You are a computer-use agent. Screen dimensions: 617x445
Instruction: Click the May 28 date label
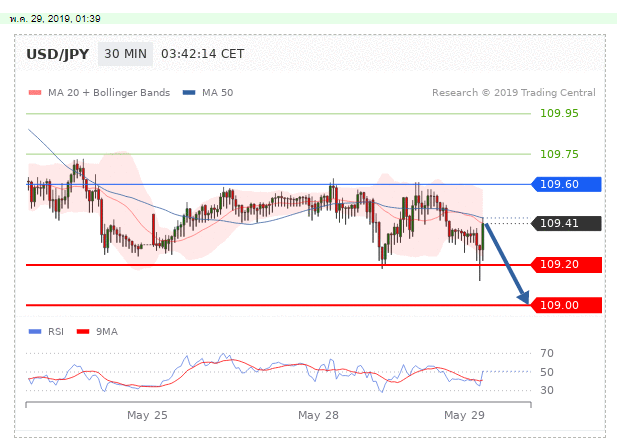318,415
